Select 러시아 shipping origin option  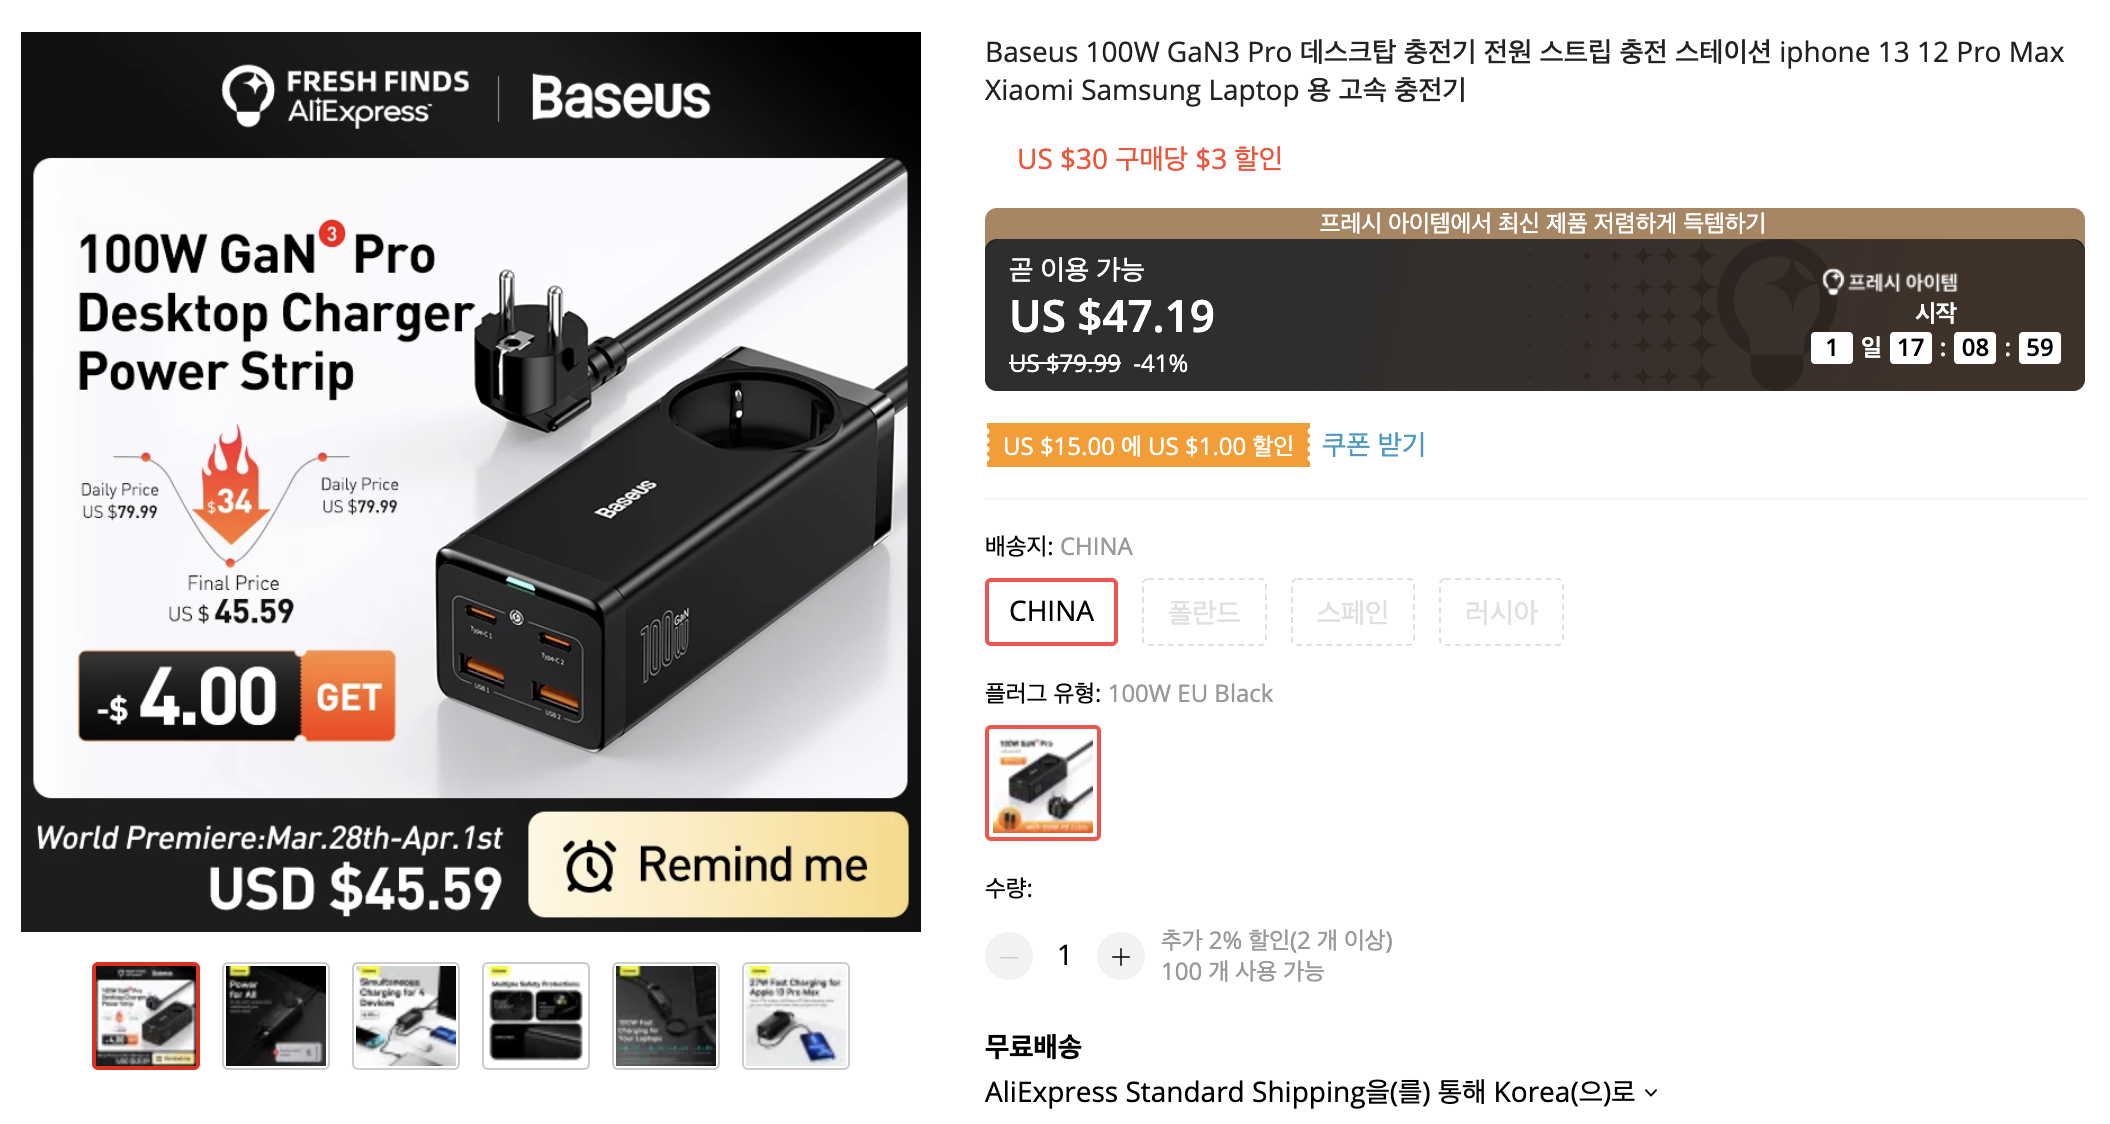point(1500,611)
